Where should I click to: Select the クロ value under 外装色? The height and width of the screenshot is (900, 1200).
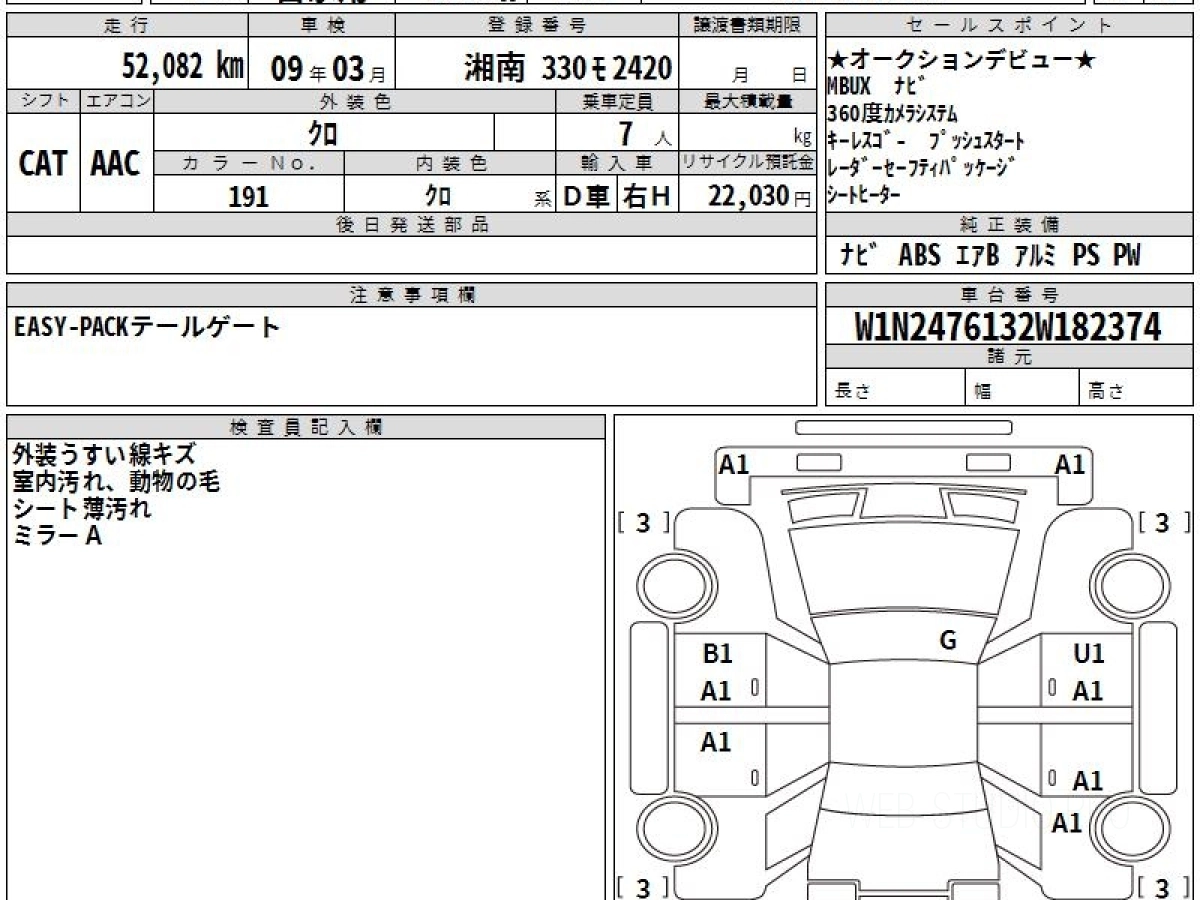click(x=323, y=132)
